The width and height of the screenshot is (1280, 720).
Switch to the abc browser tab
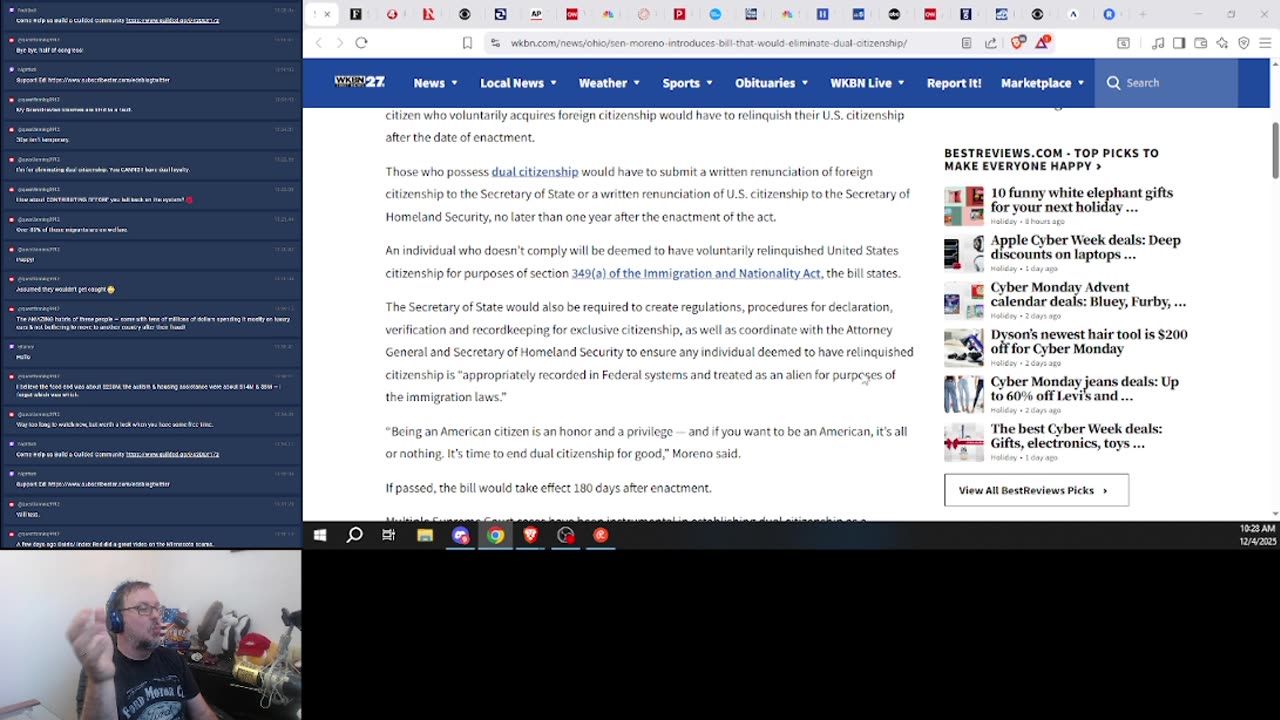pos(894,14)
